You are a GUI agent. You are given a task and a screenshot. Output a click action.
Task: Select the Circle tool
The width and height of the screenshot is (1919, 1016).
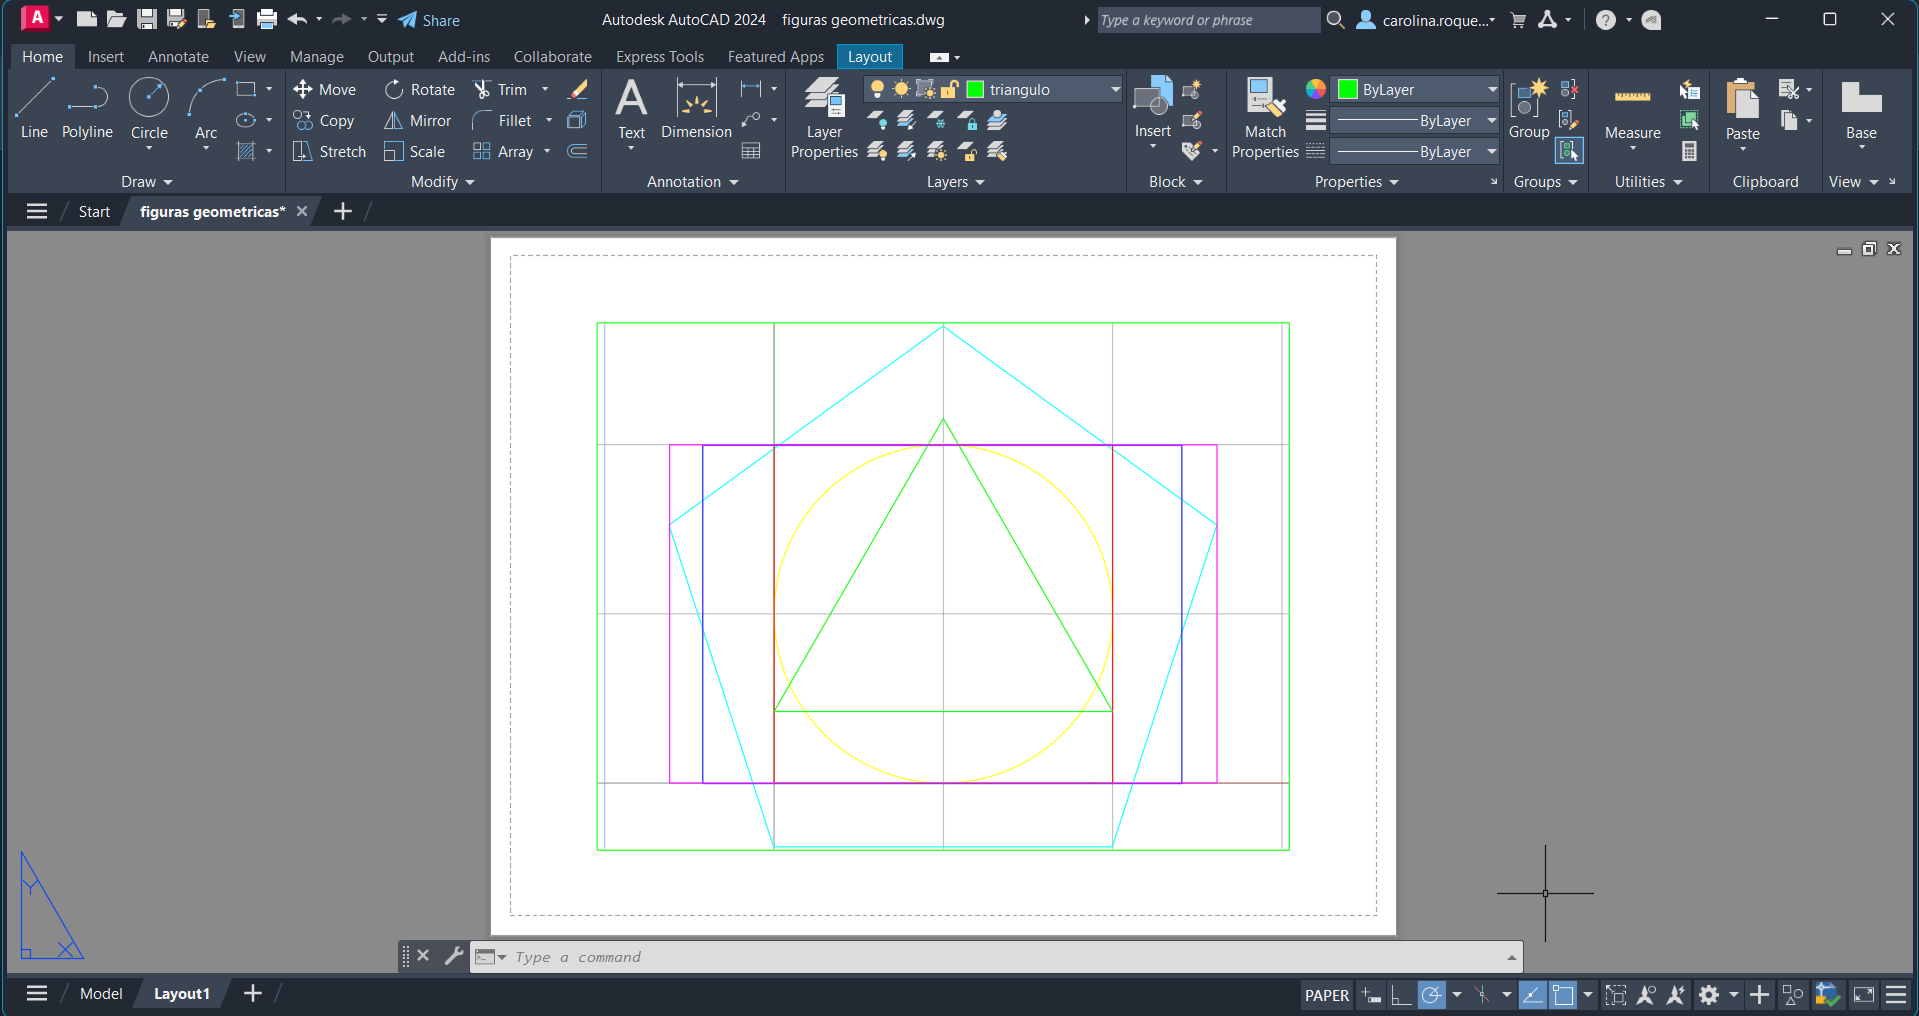149,108
